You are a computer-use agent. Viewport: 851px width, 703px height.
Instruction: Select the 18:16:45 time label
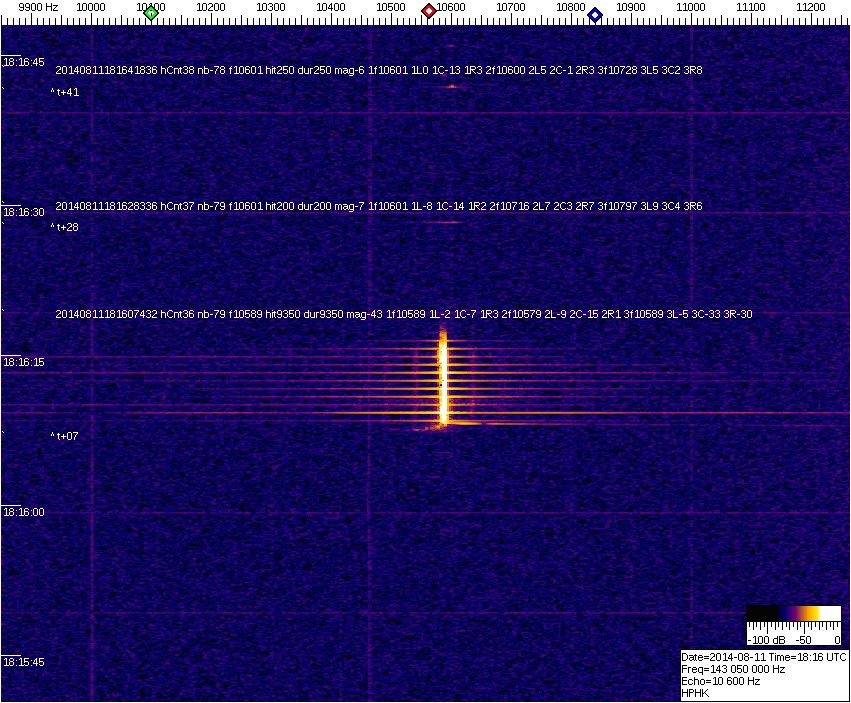pyautogui.click(x=24, y=62)
